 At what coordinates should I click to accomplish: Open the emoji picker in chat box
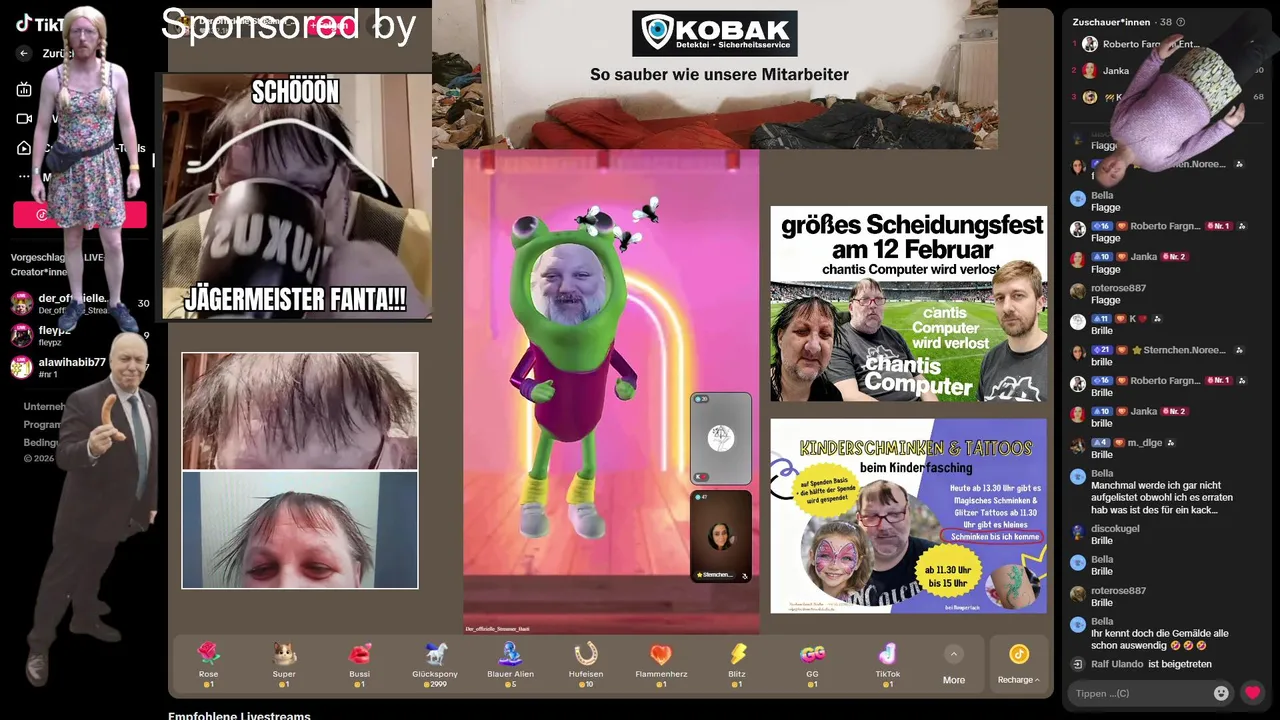[x=1221, y=693]
